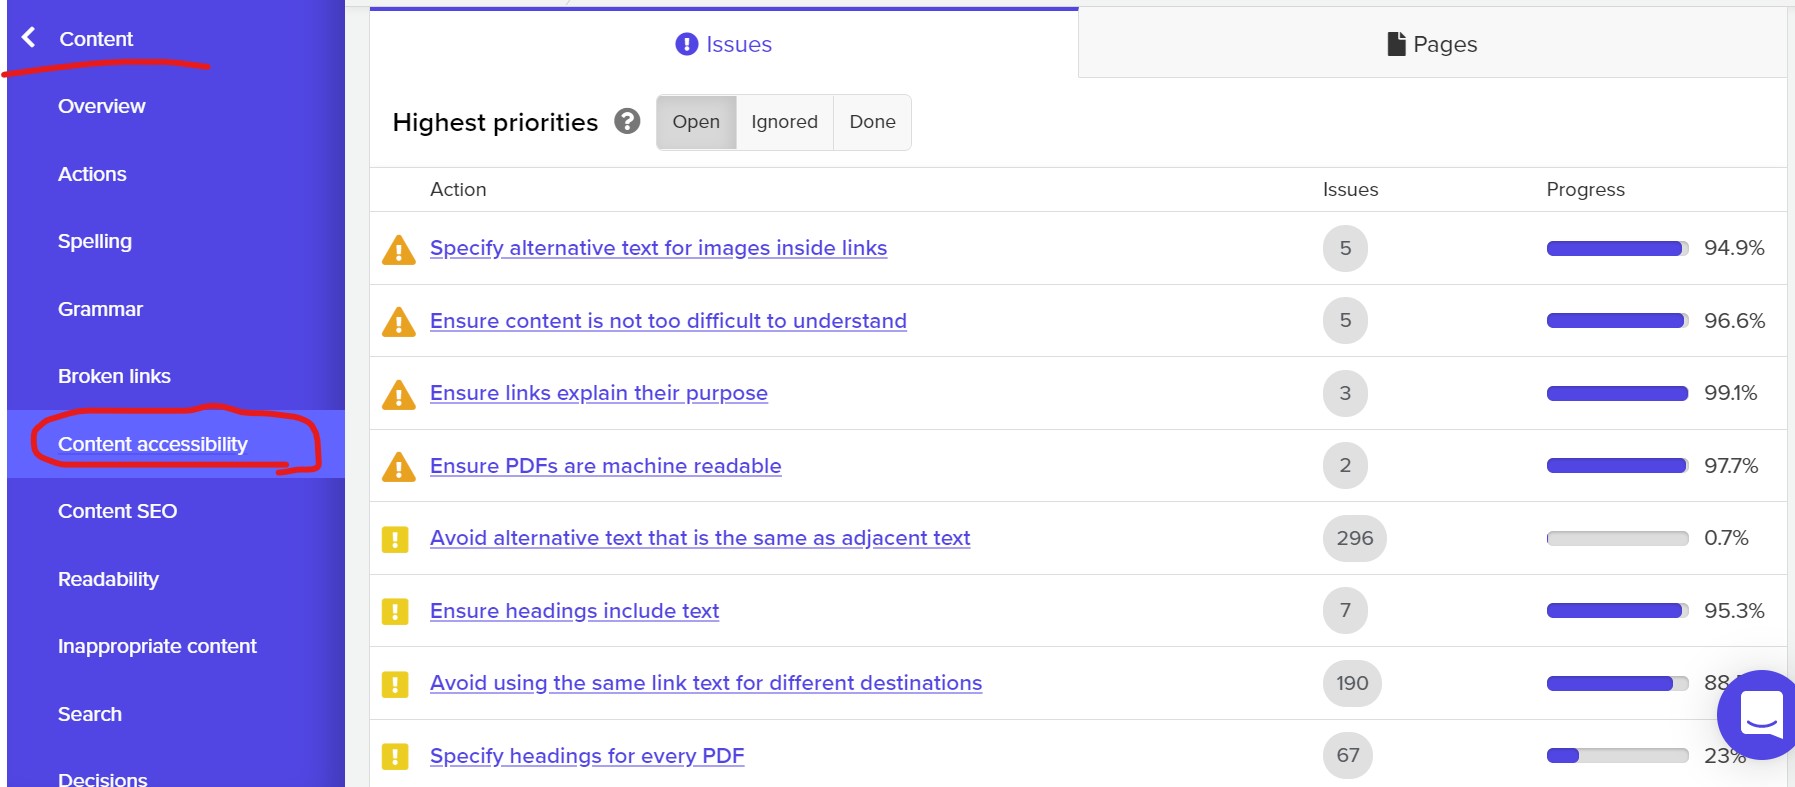Click the 99.1% progress bar

coord(1617,393)
